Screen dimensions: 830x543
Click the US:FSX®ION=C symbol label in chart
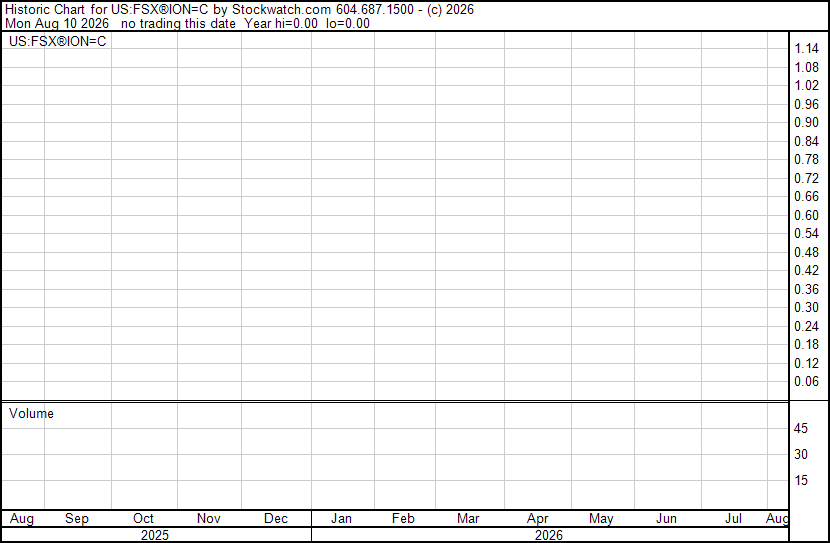point(58,41)
